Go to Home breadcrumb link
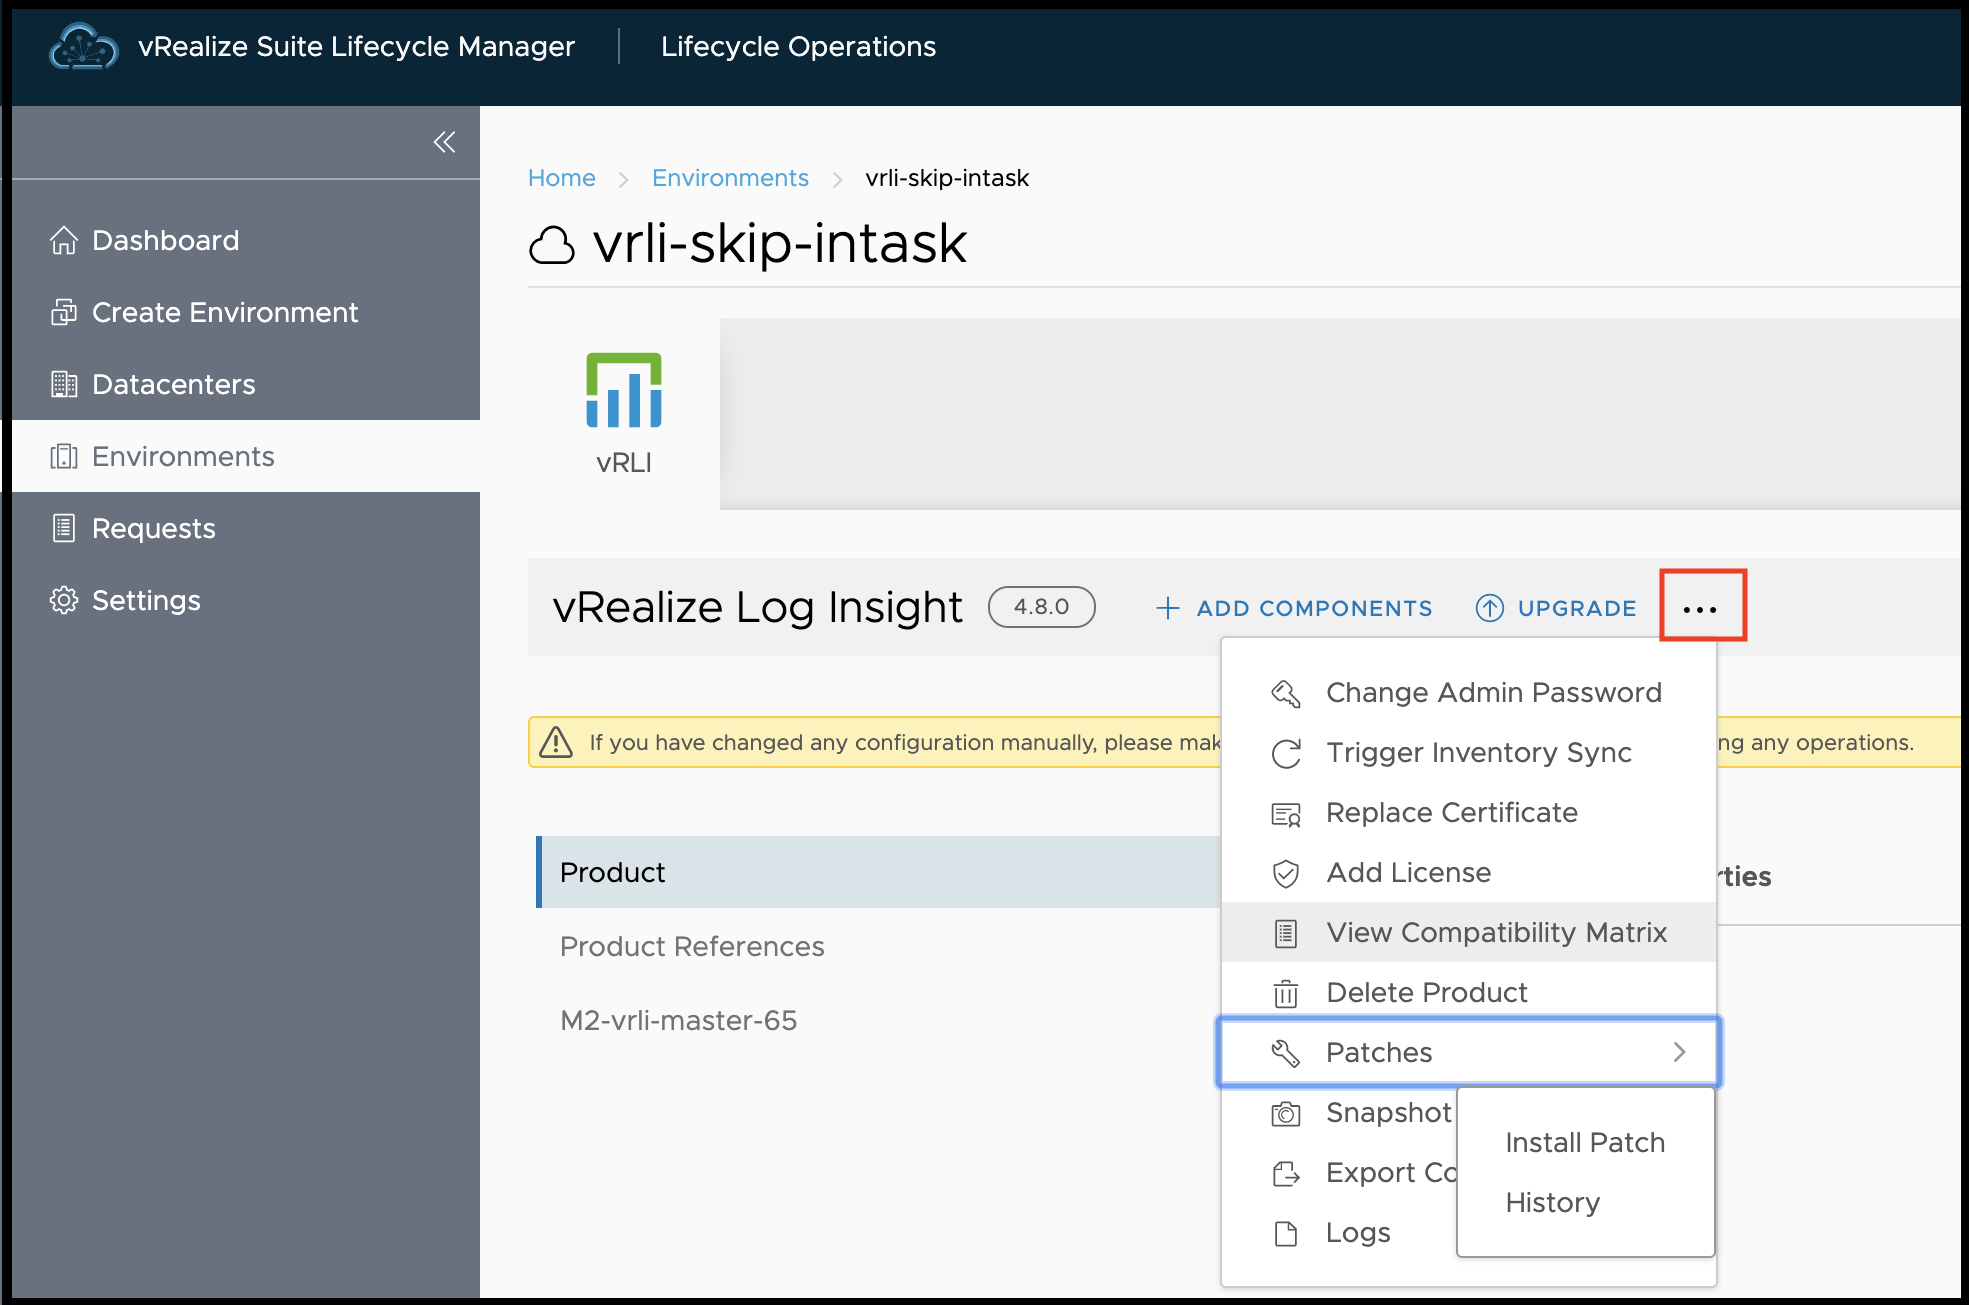Image resolution: width=1969 pixels, height=1305 pixels. click(x=561, y=178)
